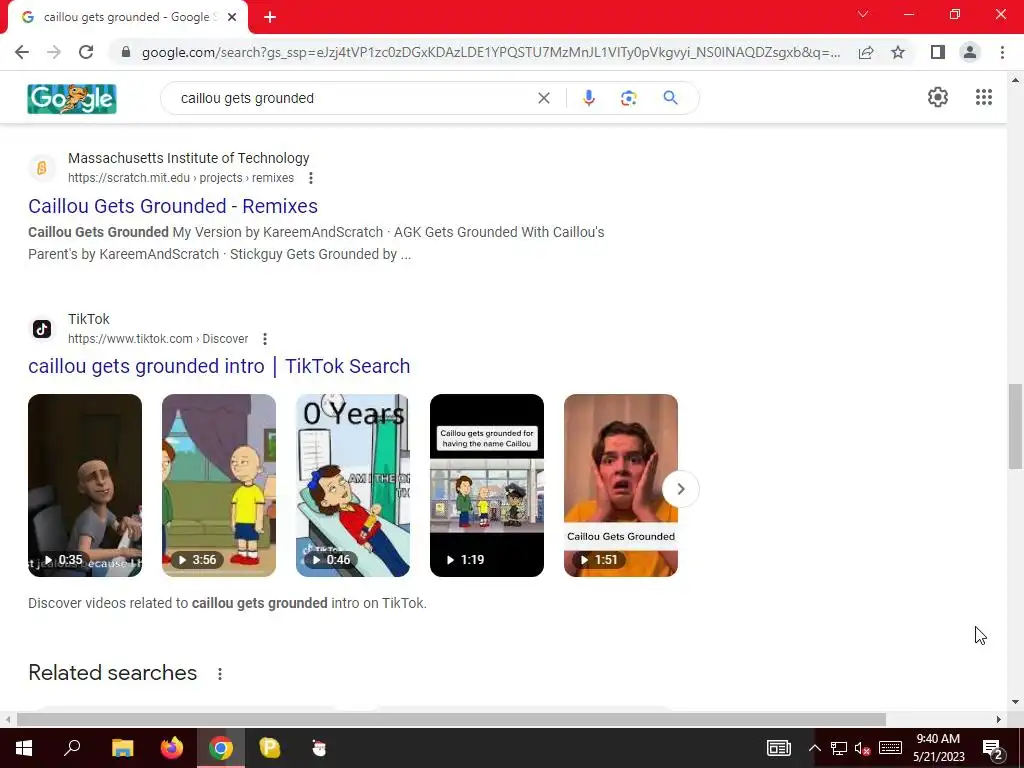
Task: Click the horizontal scrollbar thumb
Action: [451, 719]
